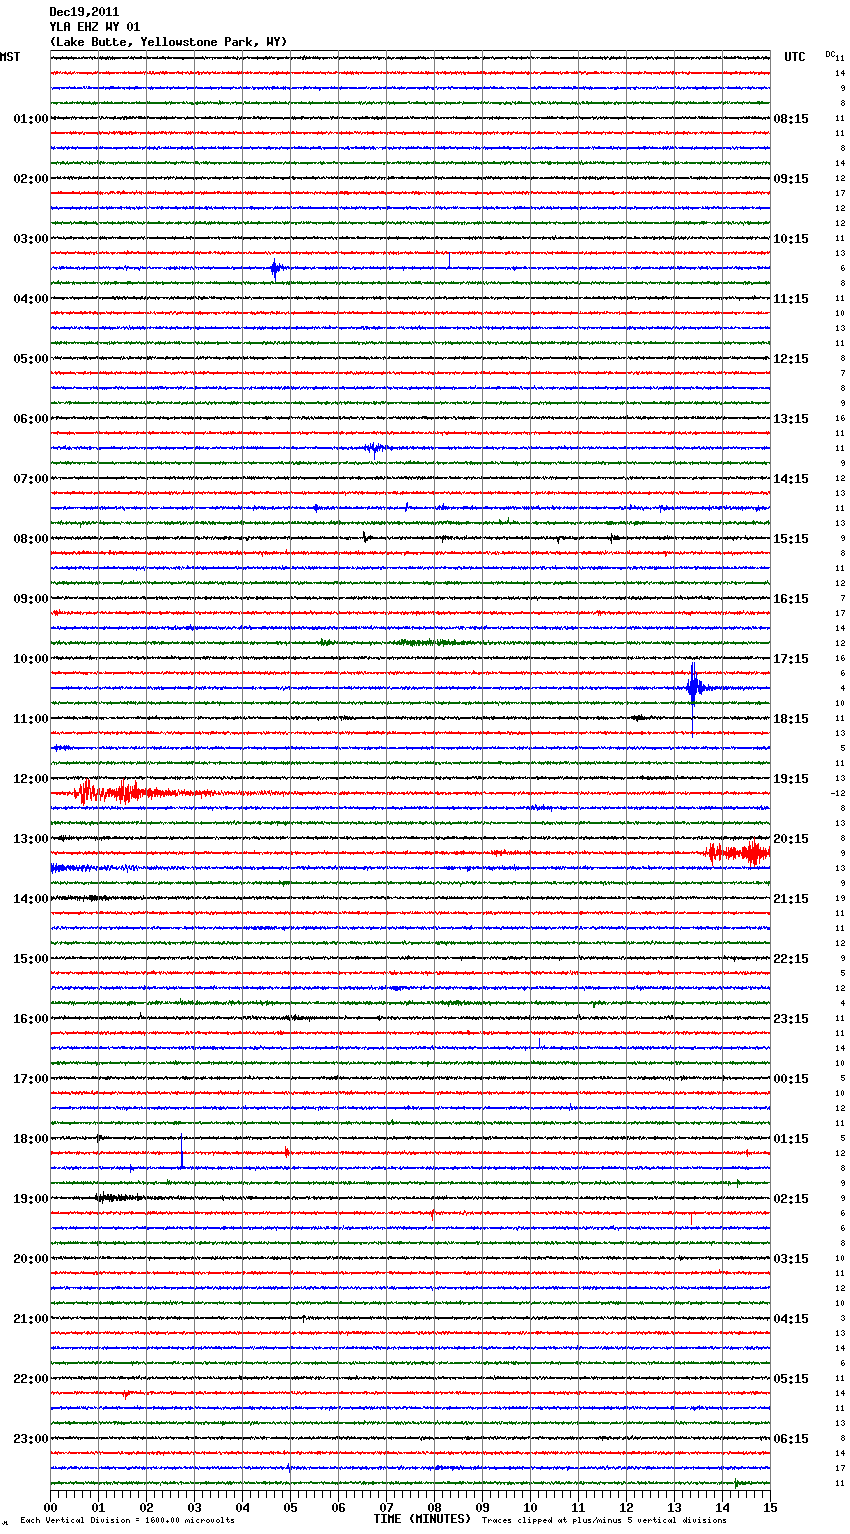Click the 06:15 UTC time label

click(791, 1439)
